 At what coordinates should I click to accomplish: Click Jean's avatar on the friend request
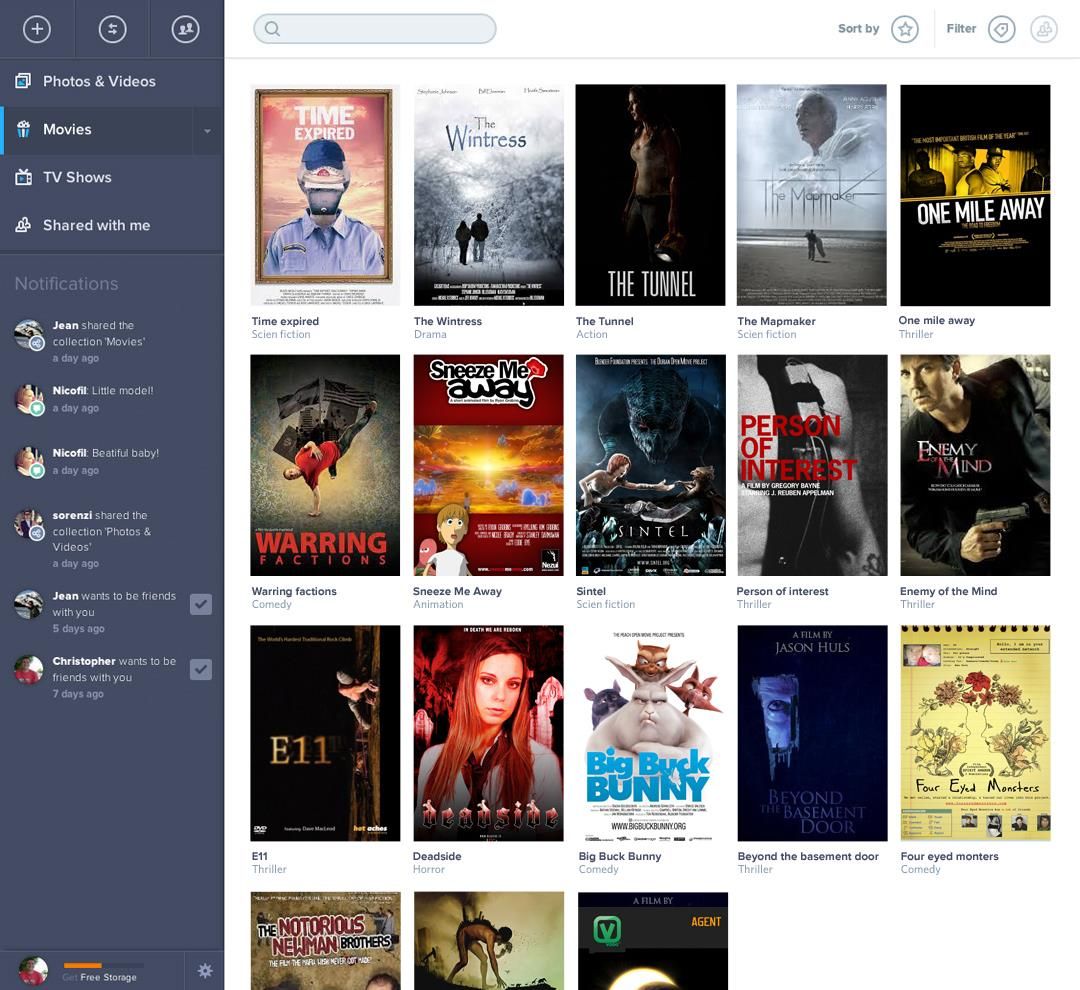(29, 604)
